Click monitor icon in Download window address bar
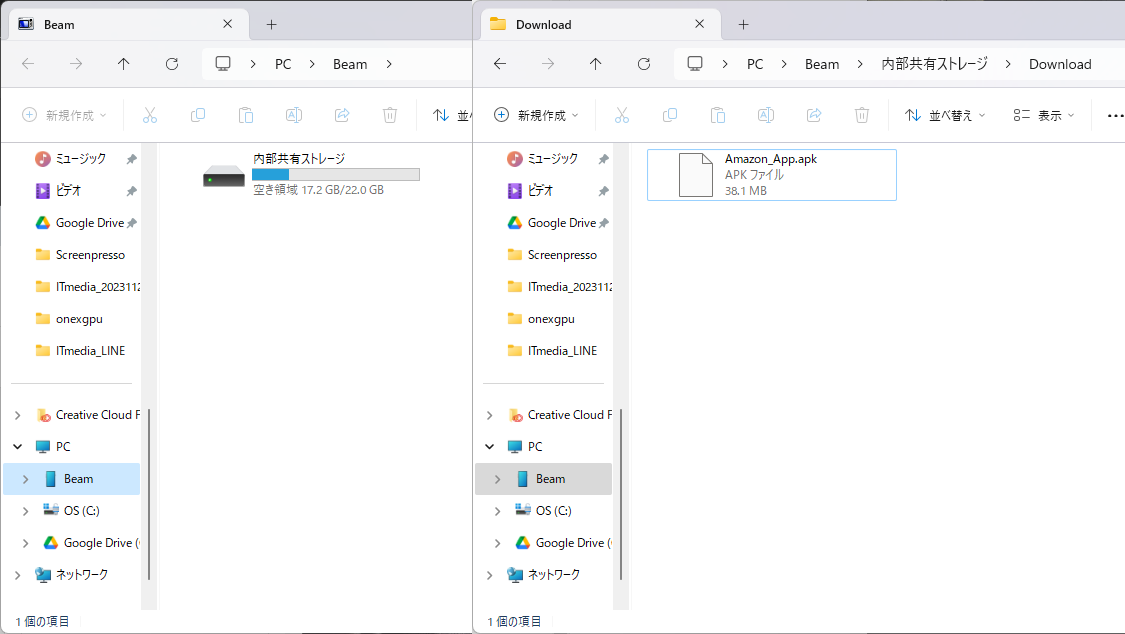Image resolution: width=1125 pixels, height=634 pixels. [x=695, y=64]
